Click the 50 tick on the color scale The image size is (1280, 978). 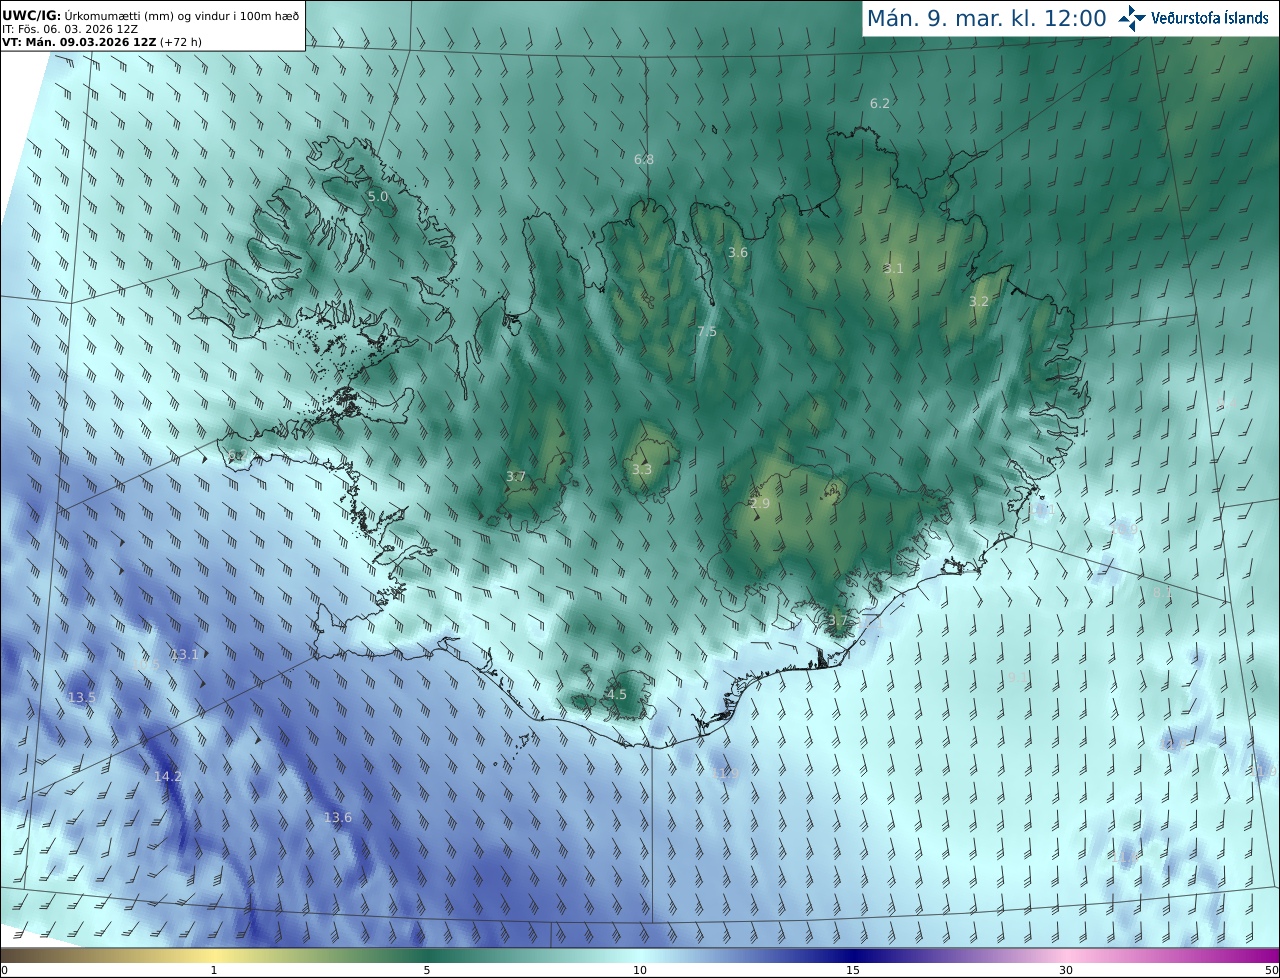pyautogui.click(x=1271, y=970)
